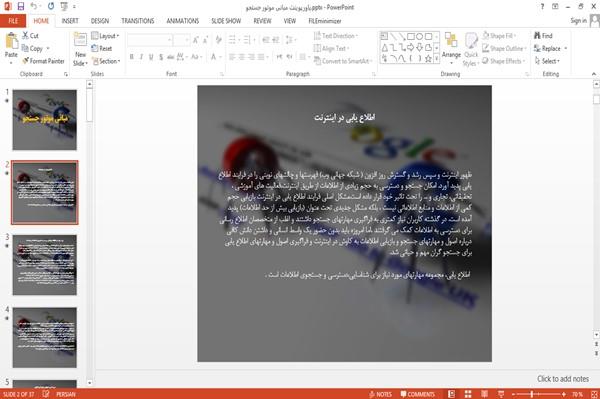Fit slide to current window
The image size is (600, 399).
[x=594, y=394]
